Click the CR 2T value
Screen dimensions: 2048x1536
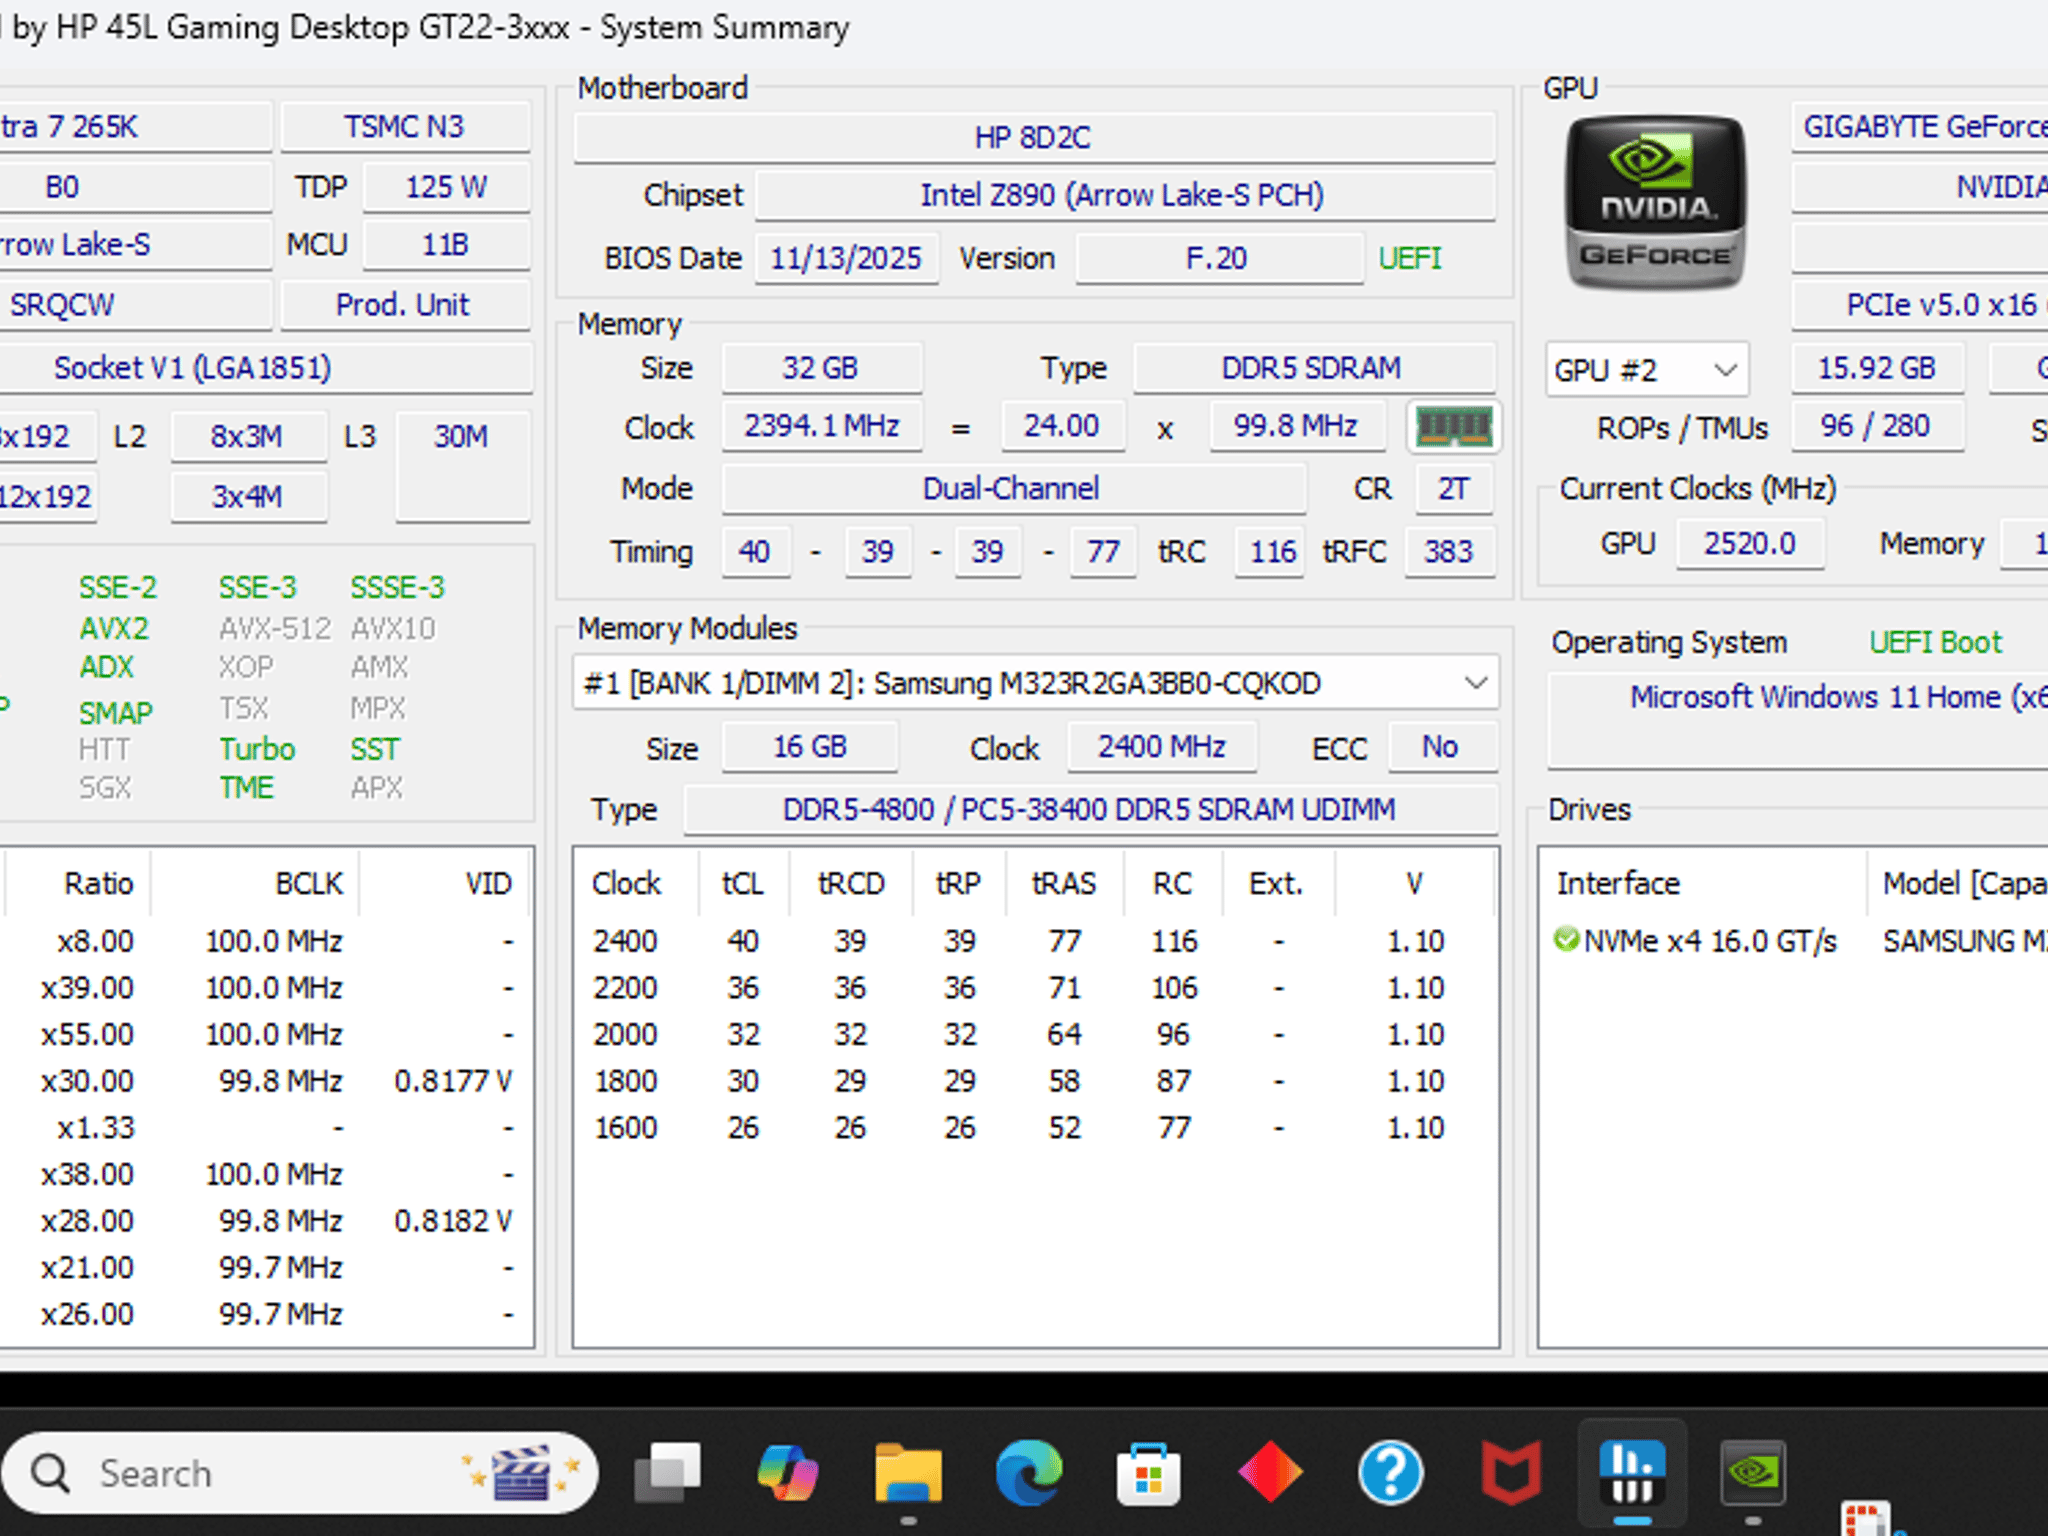click(x=1454, y=488)
